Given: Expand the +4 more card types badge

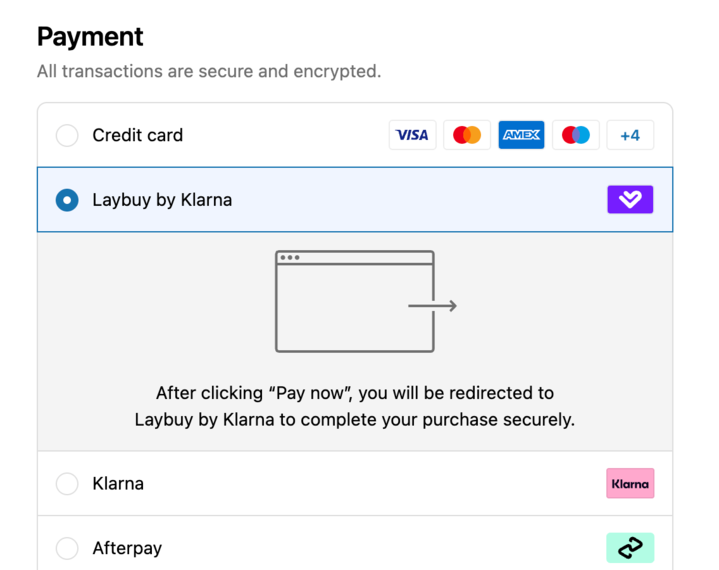Looking at the screenshot, I should [x=630, y=135].
